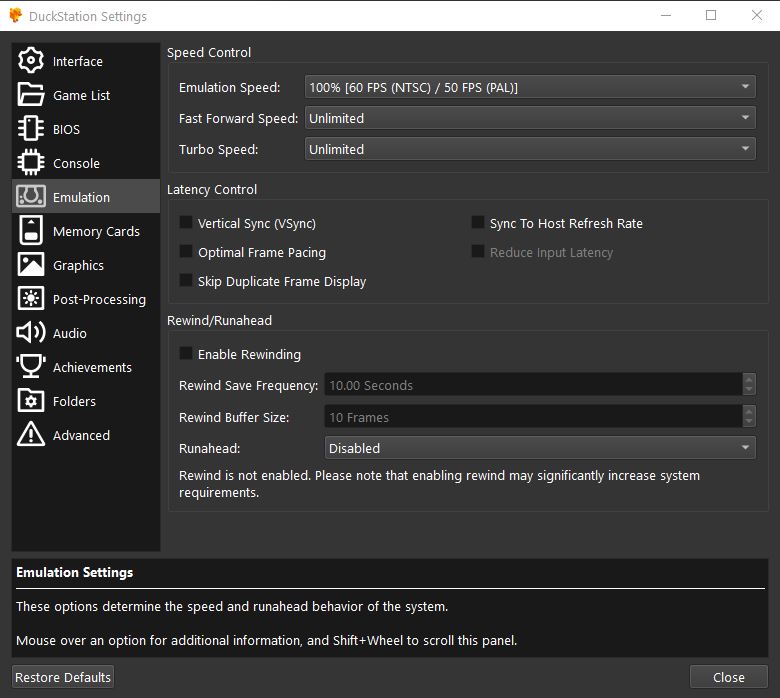Screen dimensions: 780x698
Task: Click the "Speed Control" group title
Action: click(x=209, y=52)
